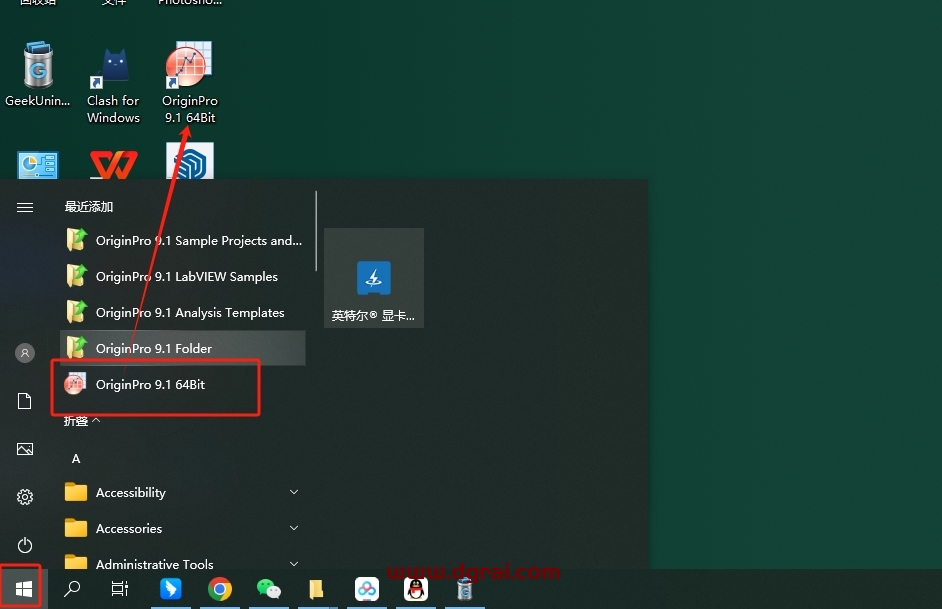This screenshot has height=609, width=942.
Task: Click the Windows Start button
Action: (23, 589)
